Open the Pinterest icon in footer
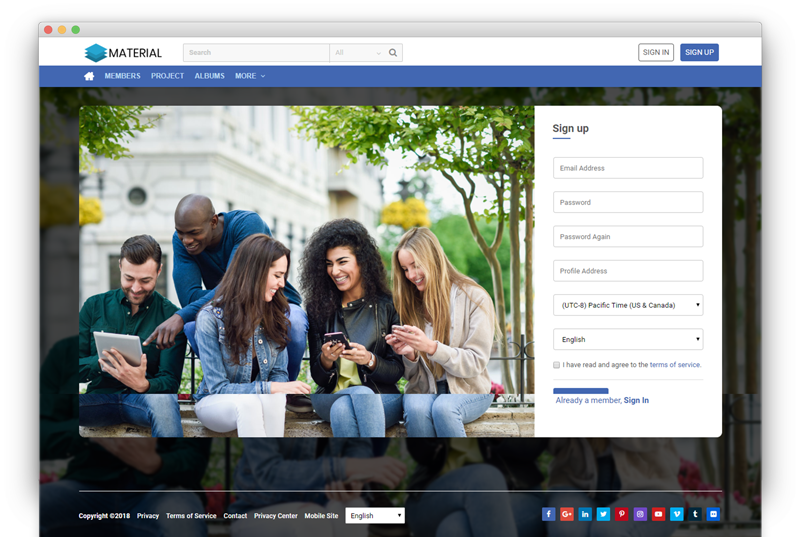The height and width of the screenshot is (537, 800). click(621, 514)
